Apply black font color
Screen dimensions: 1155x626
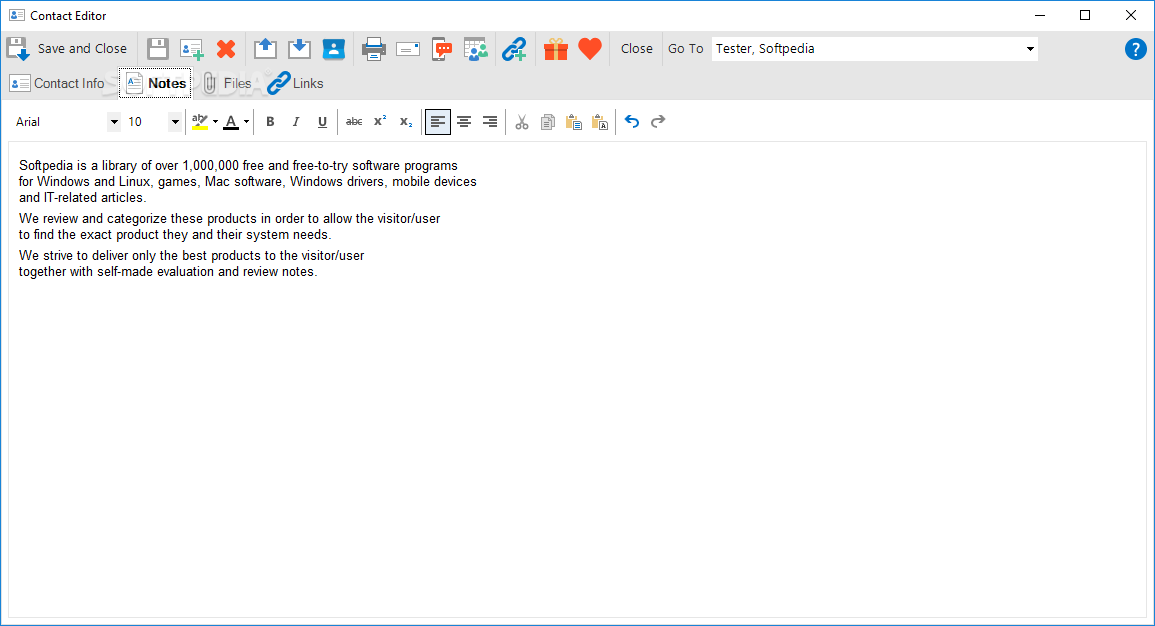coord(231,122)
